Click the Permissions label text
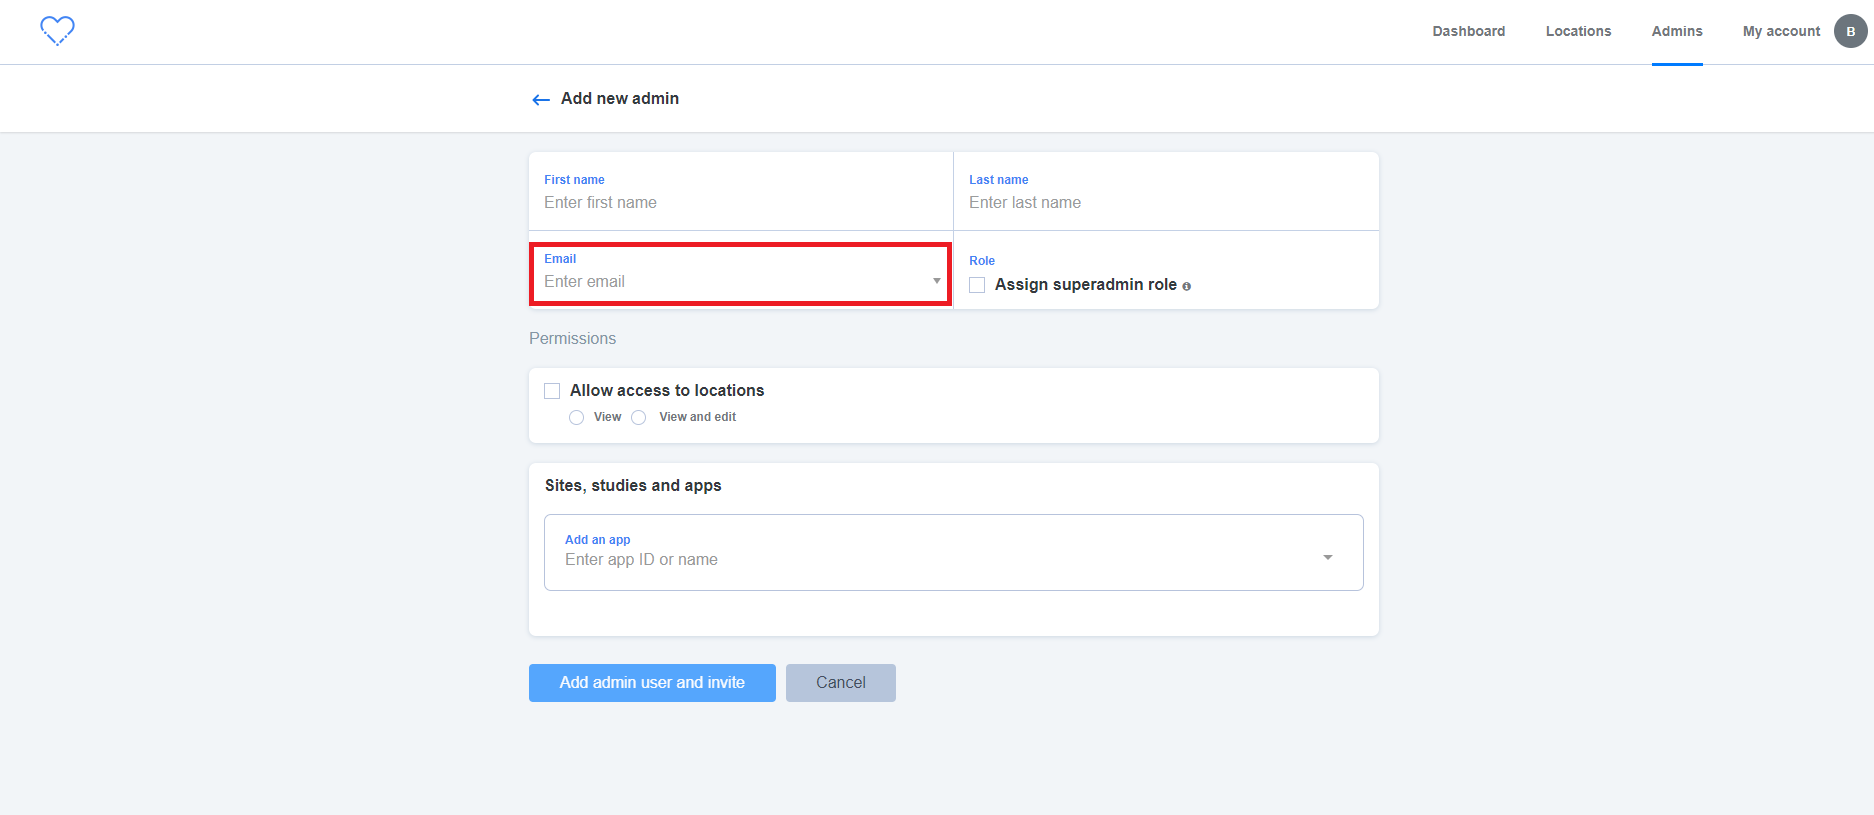 click(x=572, y=338)
